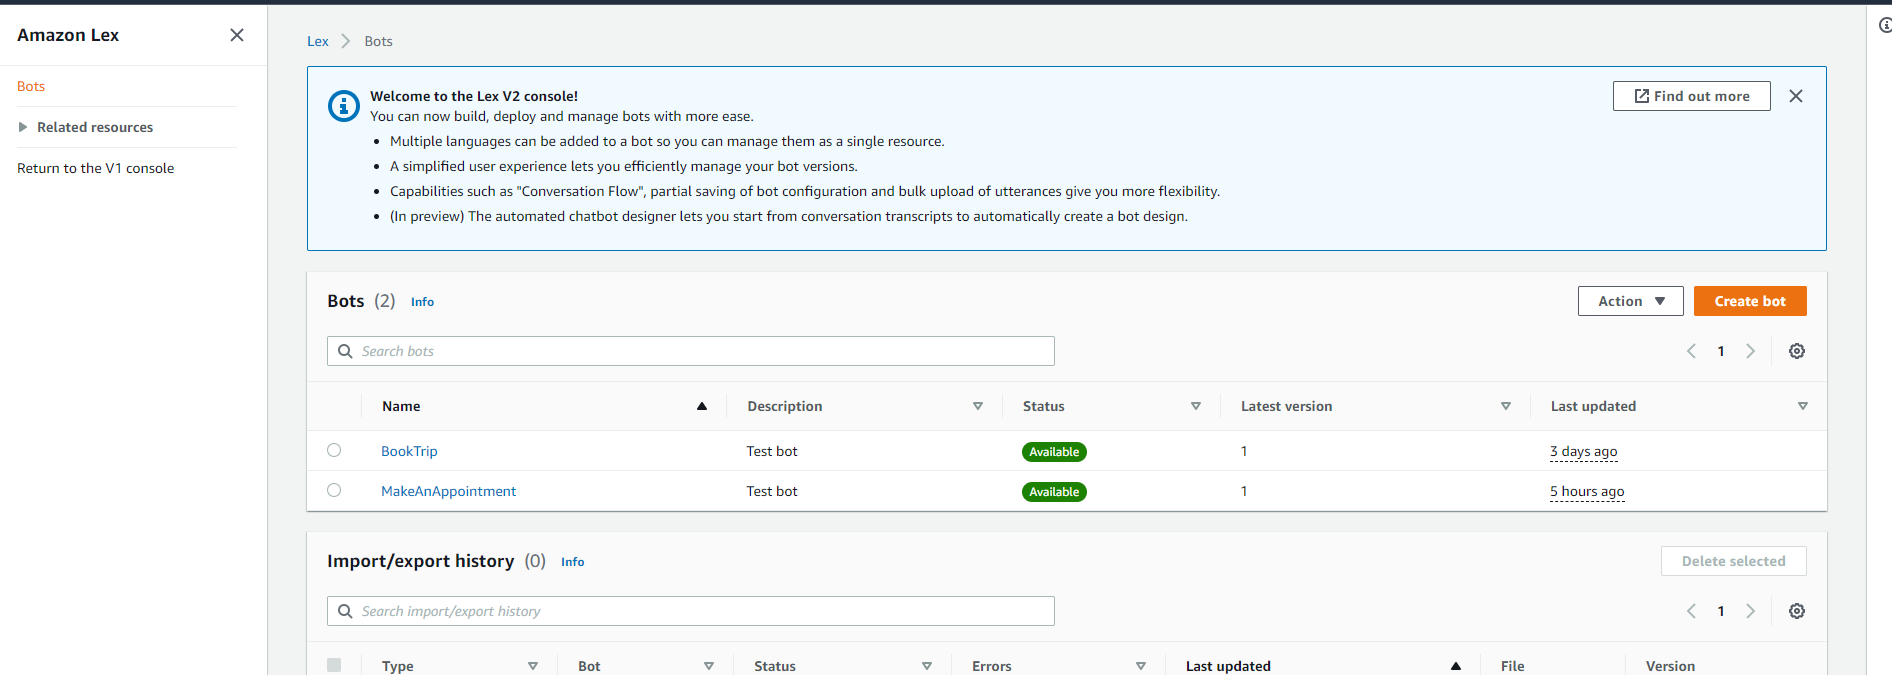Open the MakeAnAppointment bot link
This screenshot has height=675, width=1892.
(x=448, y=491)
